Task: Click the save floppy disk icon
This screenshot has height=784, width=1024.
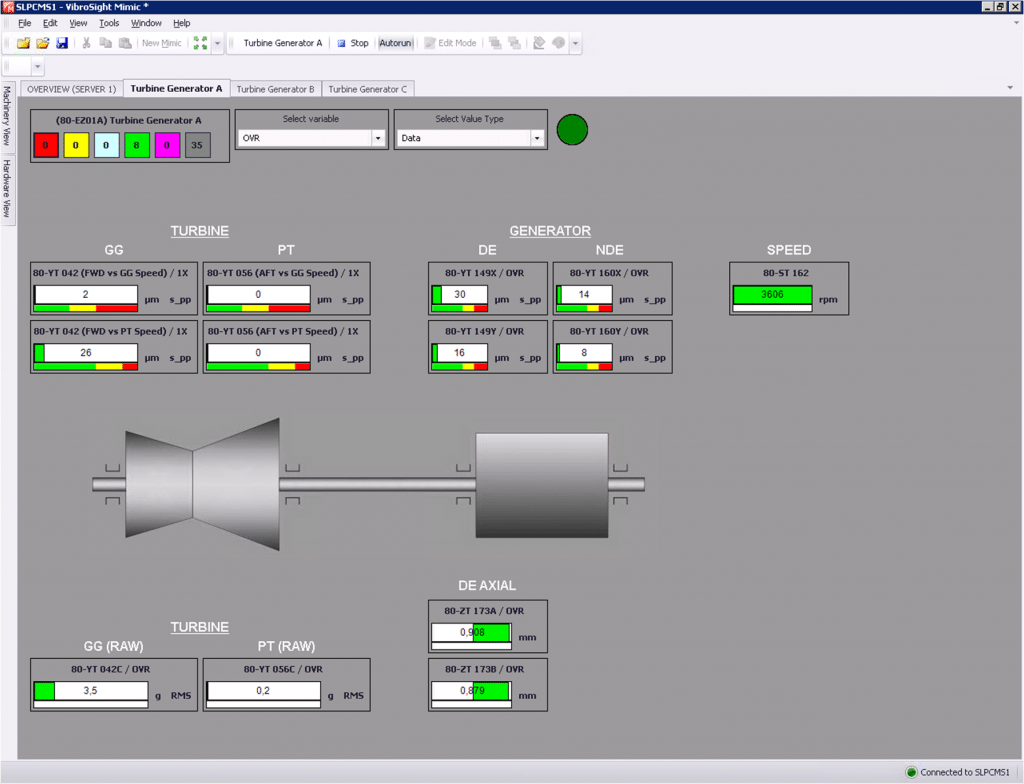Action: click(62, 43)
